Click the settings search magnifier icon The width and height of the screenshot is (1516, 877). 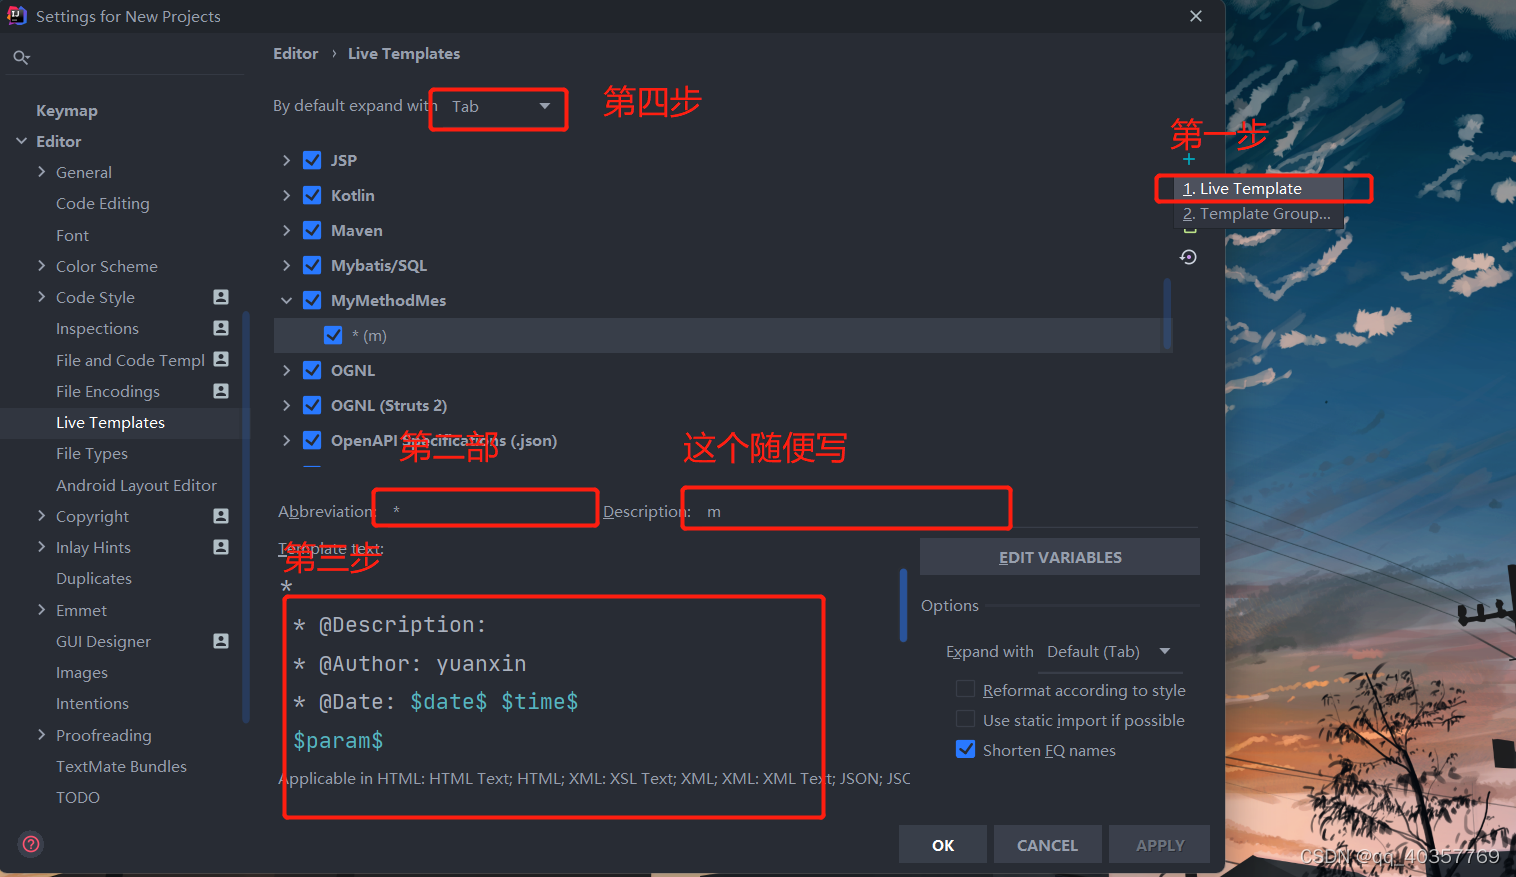(21, 57)
